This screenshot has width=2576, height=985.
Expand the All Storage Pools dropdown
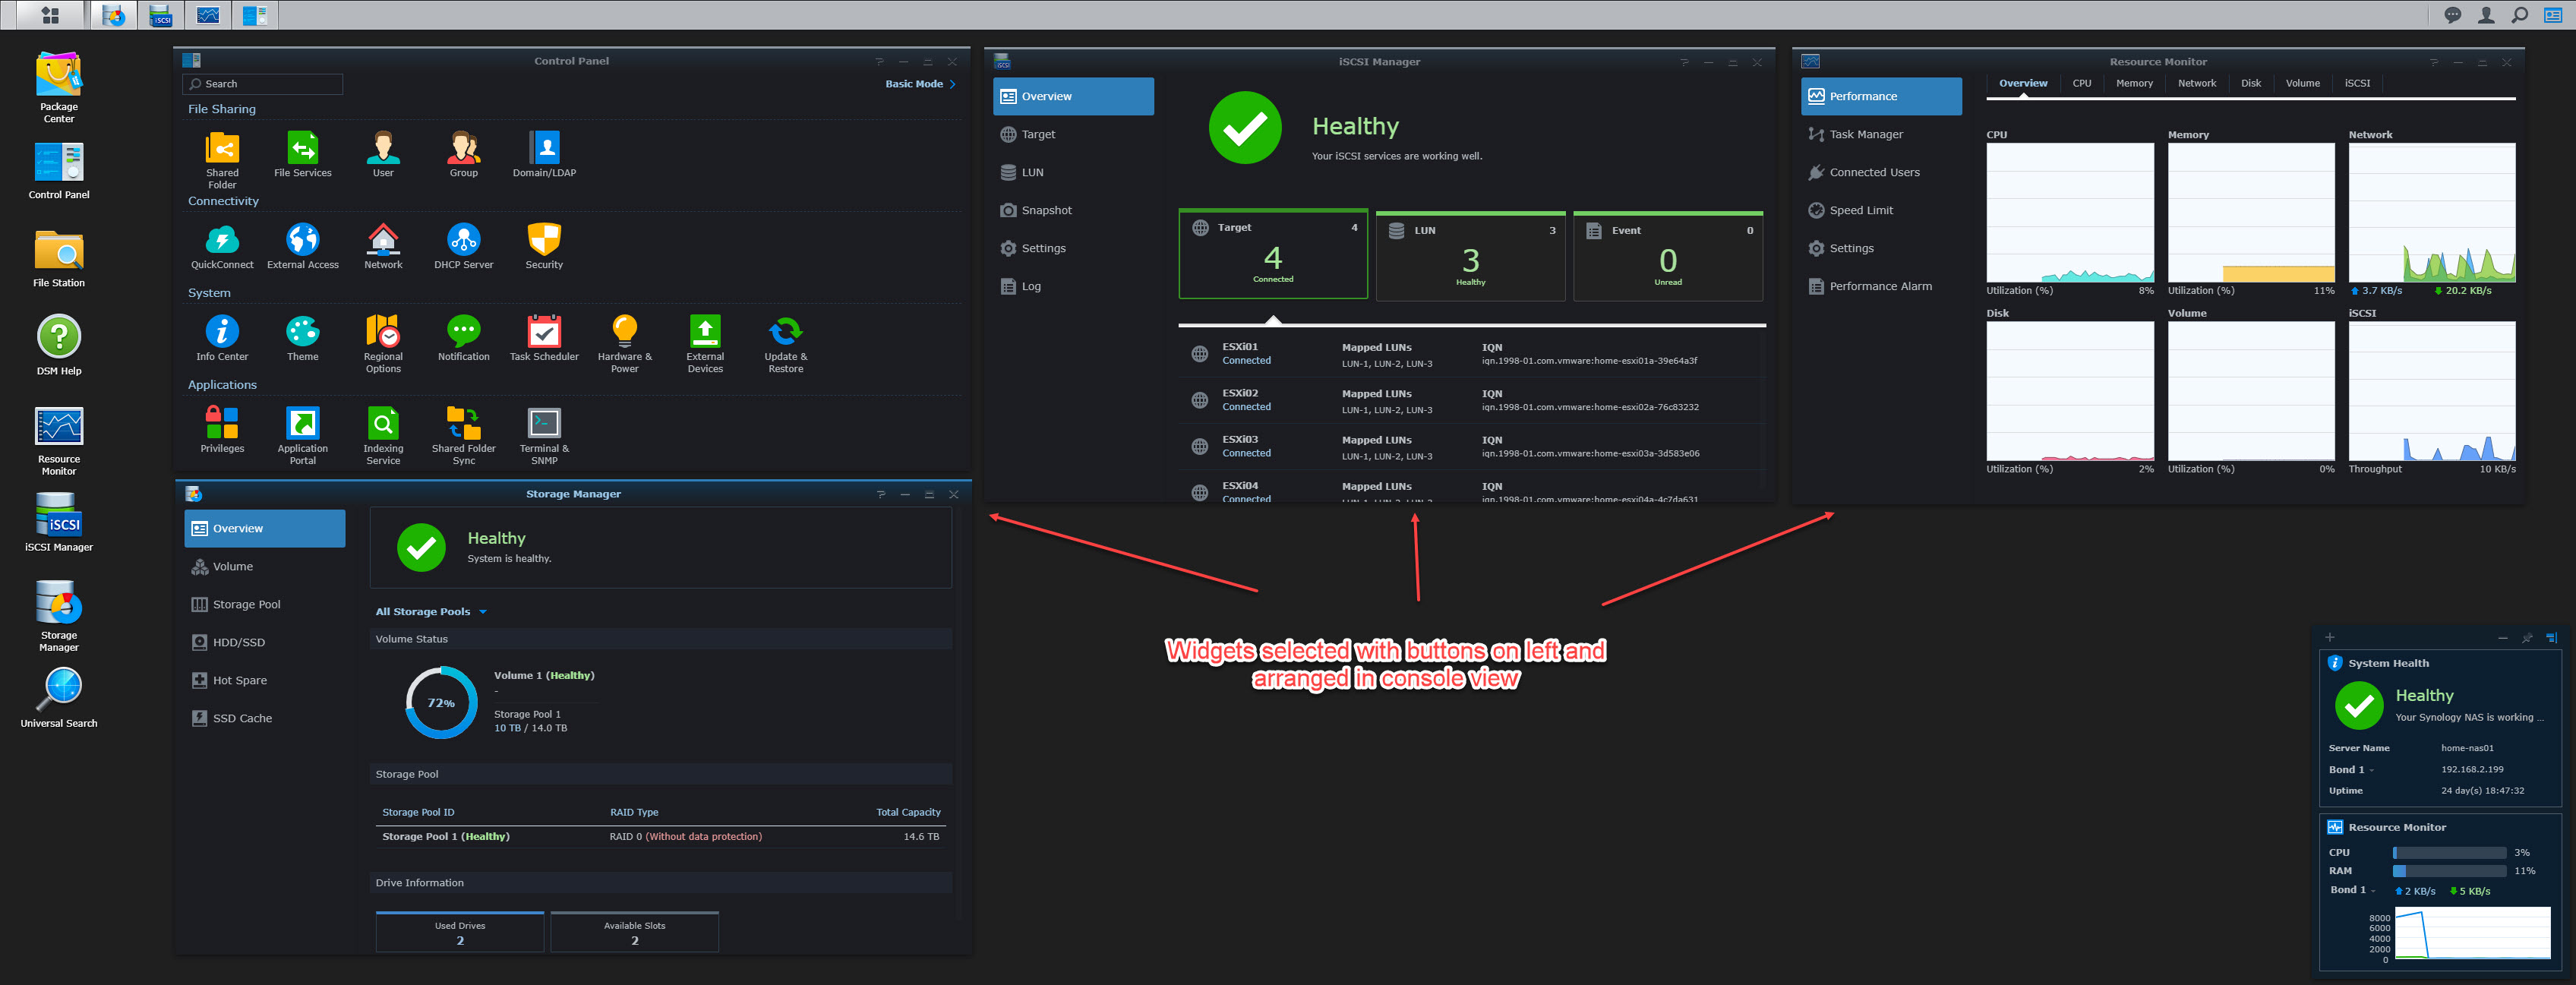pos(431,612)
